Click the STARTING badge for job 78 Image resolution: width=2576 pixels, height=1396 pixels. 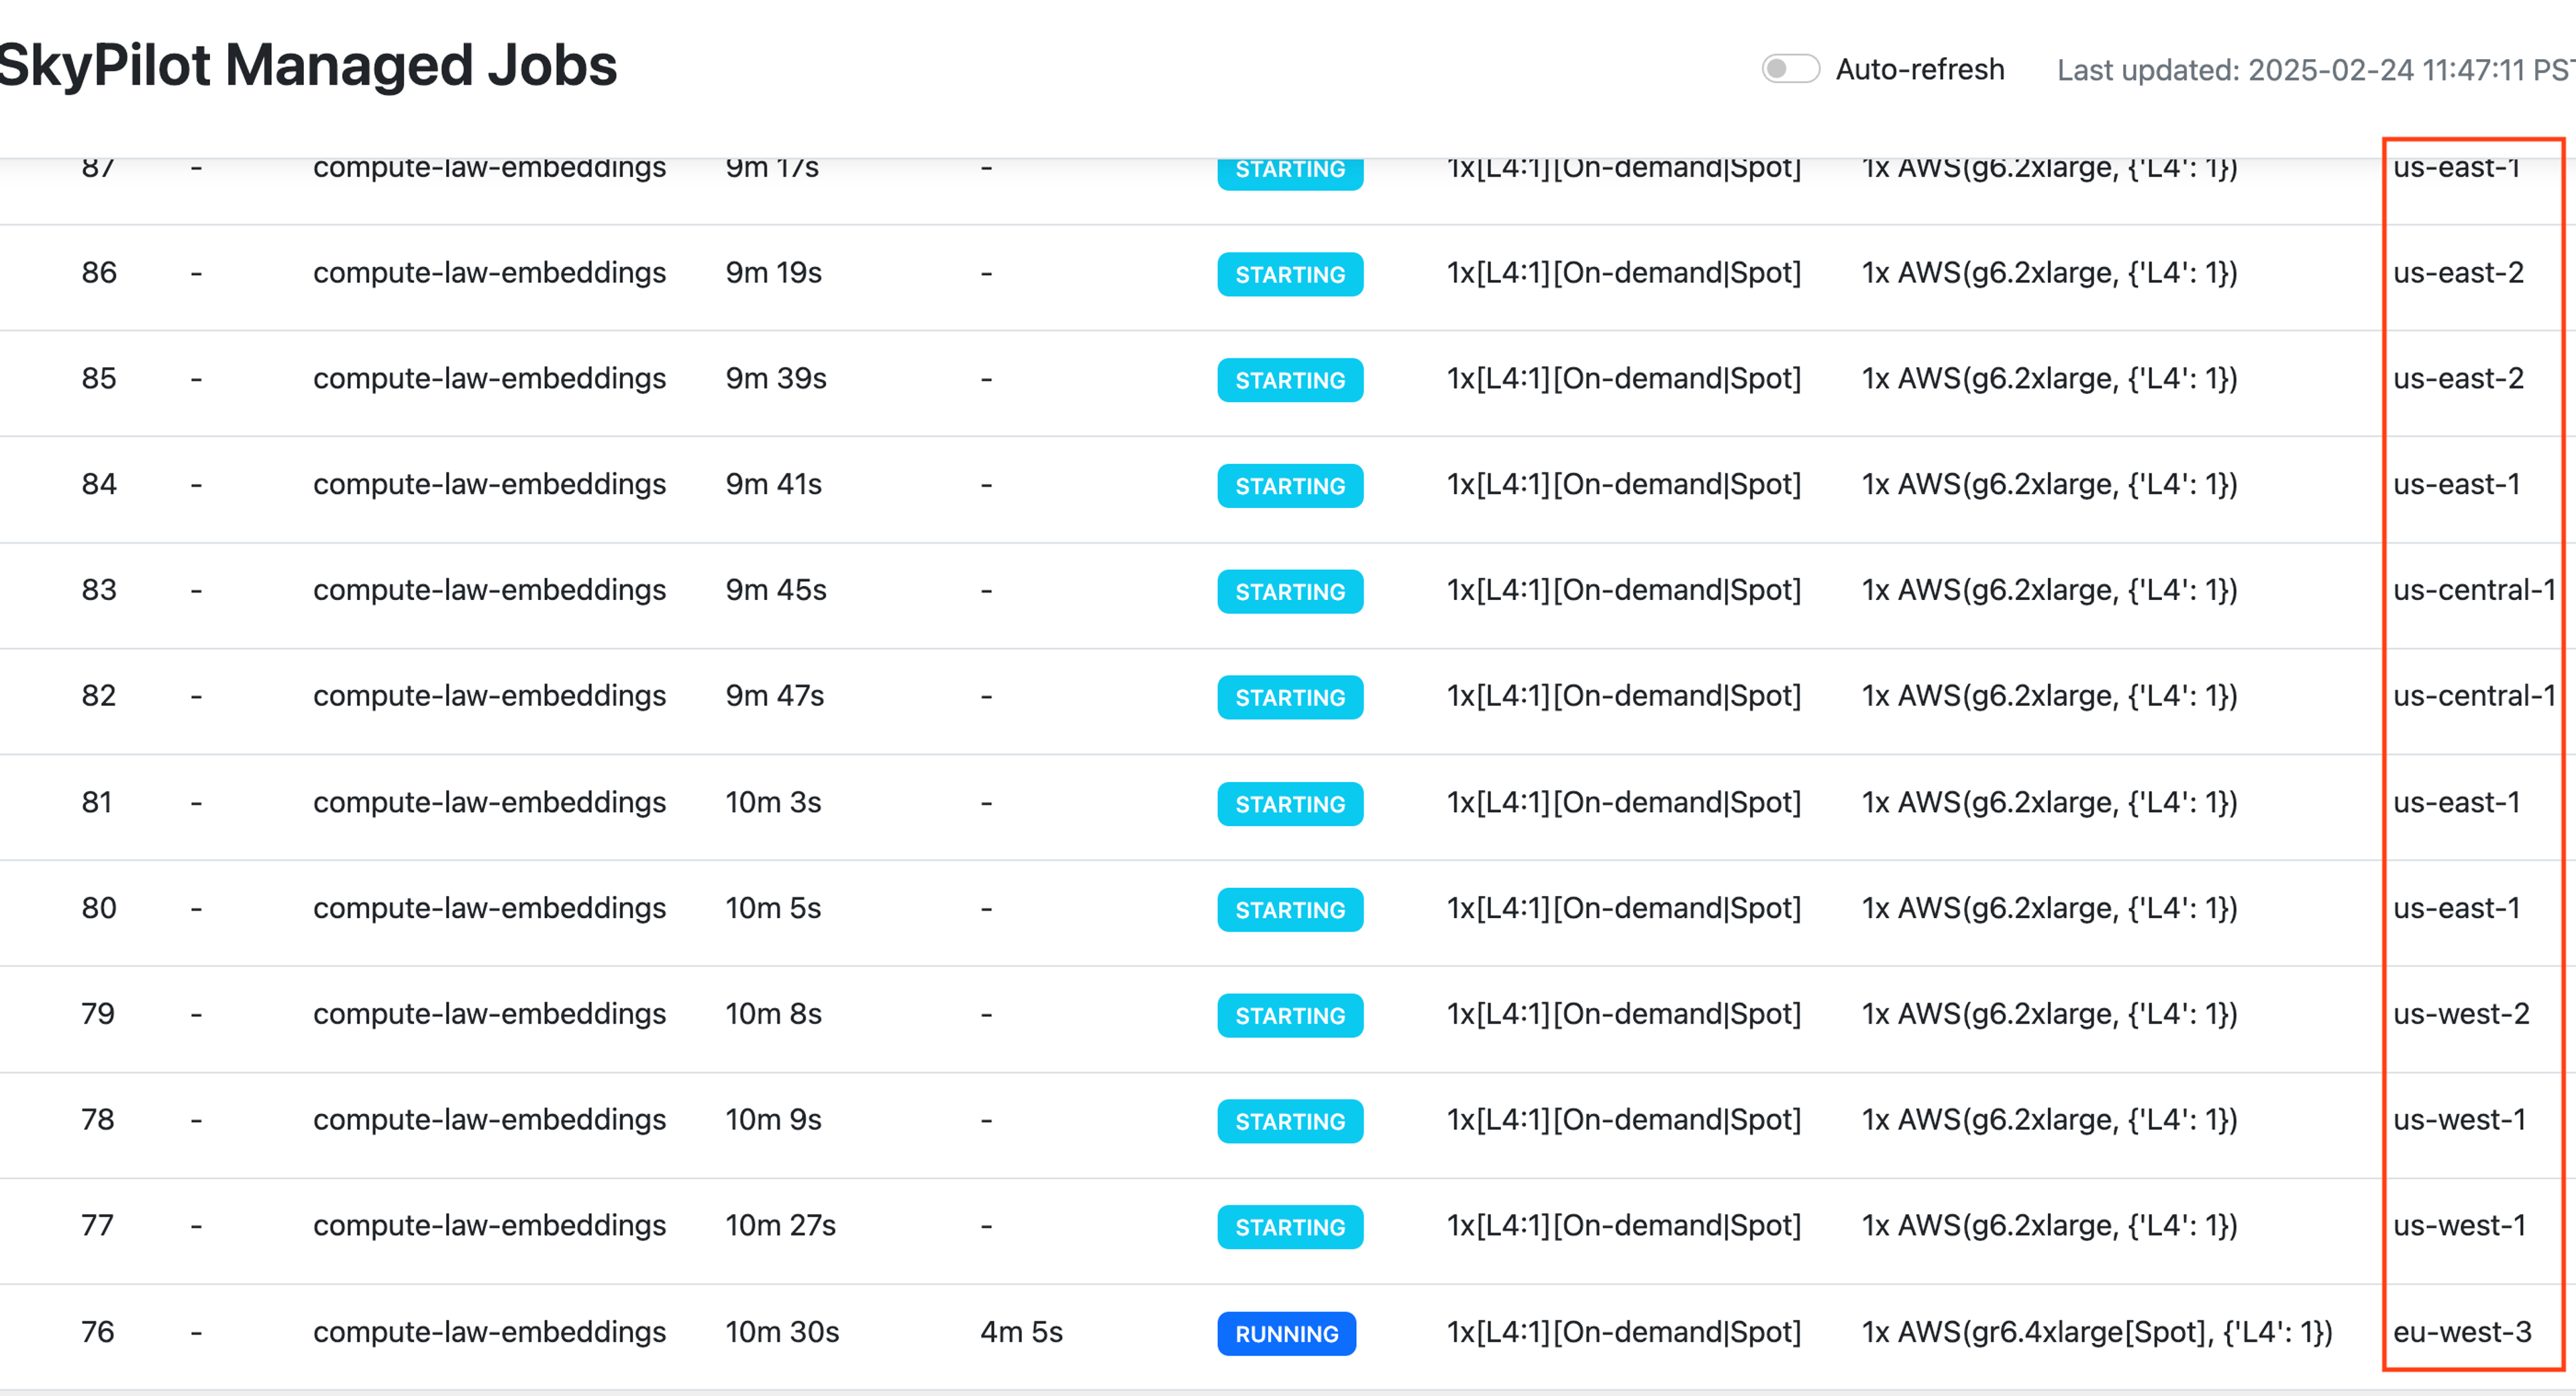click(1290, 1123)
